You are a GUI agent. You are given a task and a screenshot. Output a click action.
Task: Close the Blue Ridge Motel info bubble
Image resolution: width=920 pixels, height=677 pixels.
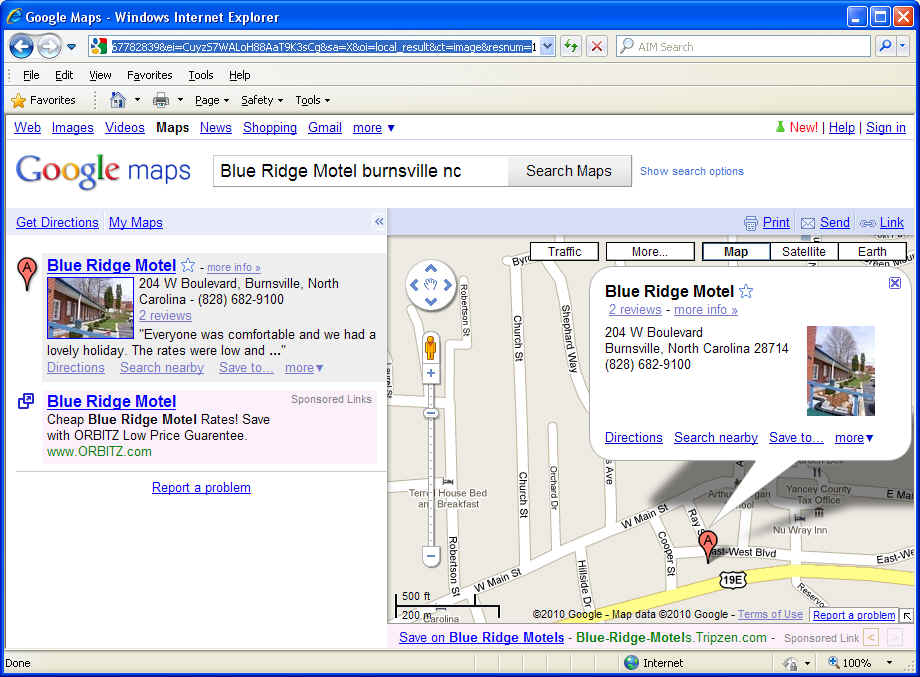(x=895, y=283)
